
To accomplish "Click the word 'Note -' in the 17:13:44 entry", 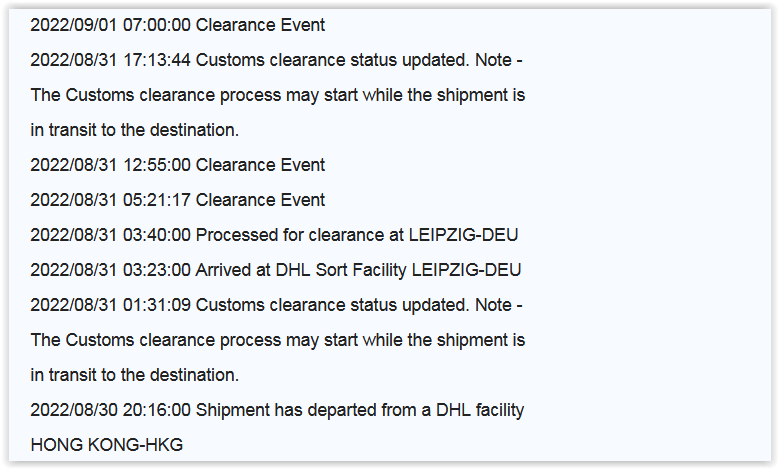I will pyautogui.click(x=499, y=60).
